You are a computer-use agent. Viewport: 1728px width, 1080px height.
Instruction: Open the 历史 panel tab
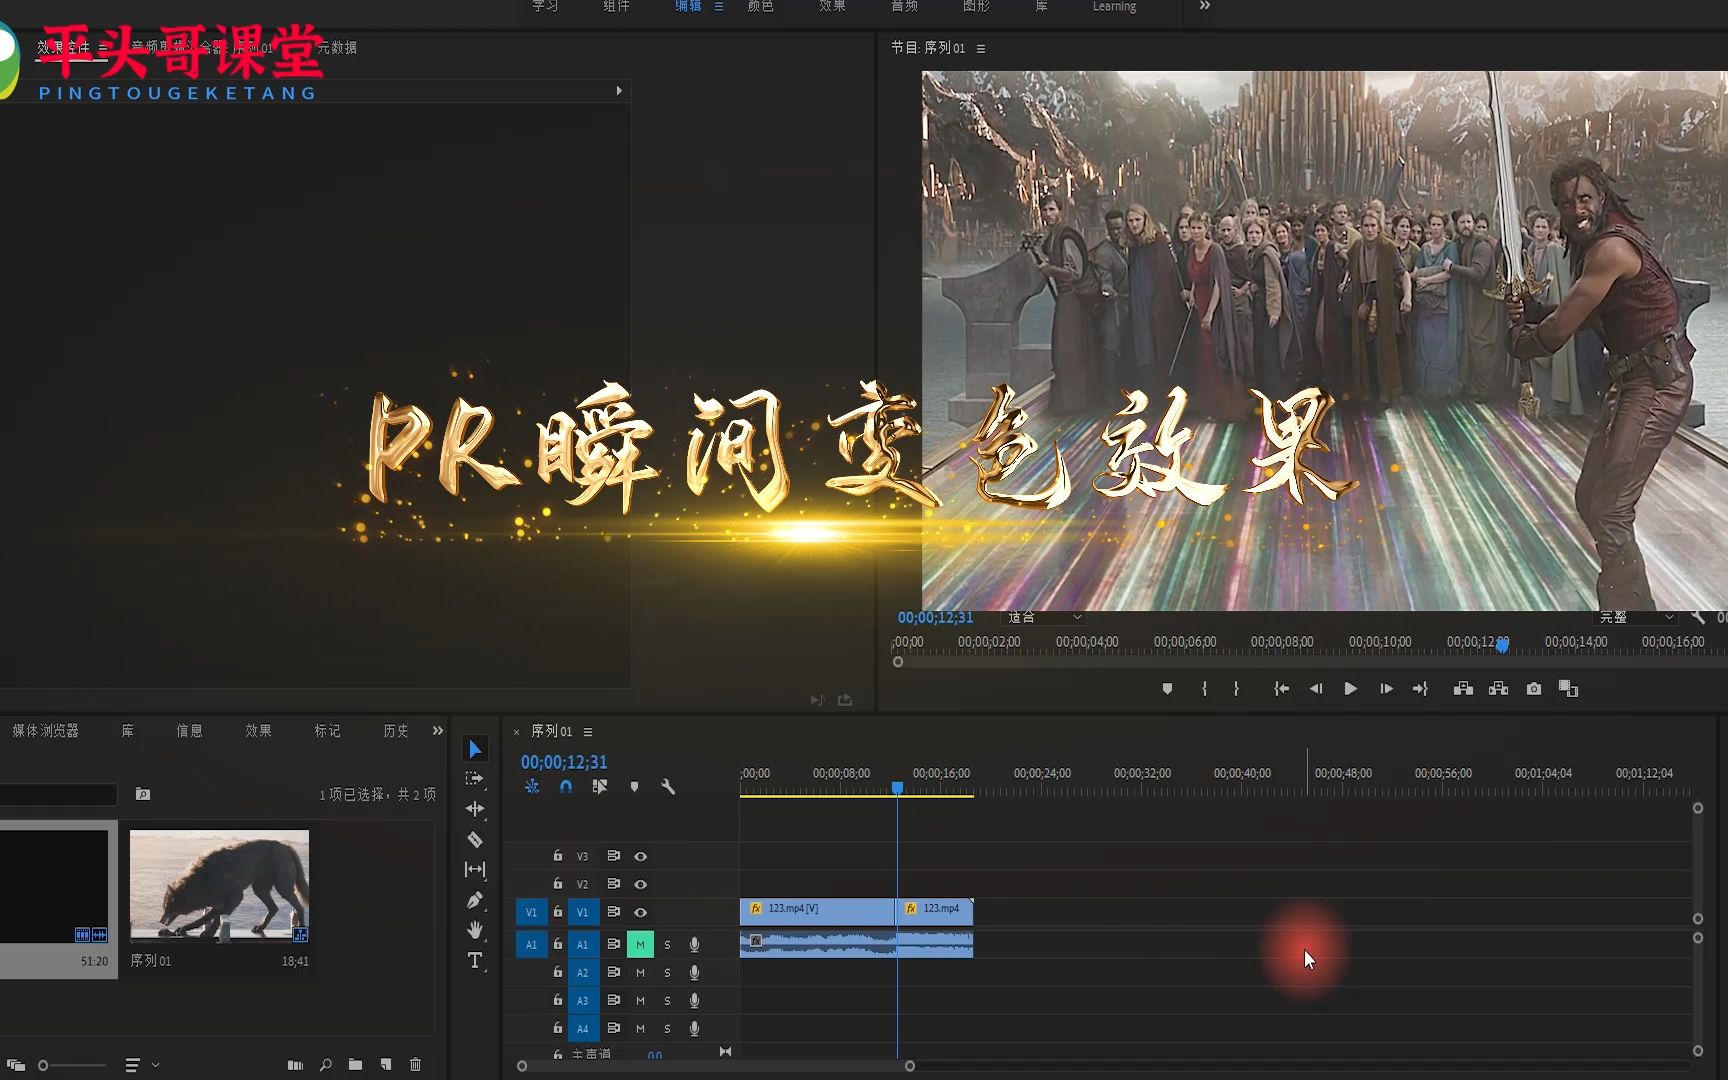coord(396,731)
